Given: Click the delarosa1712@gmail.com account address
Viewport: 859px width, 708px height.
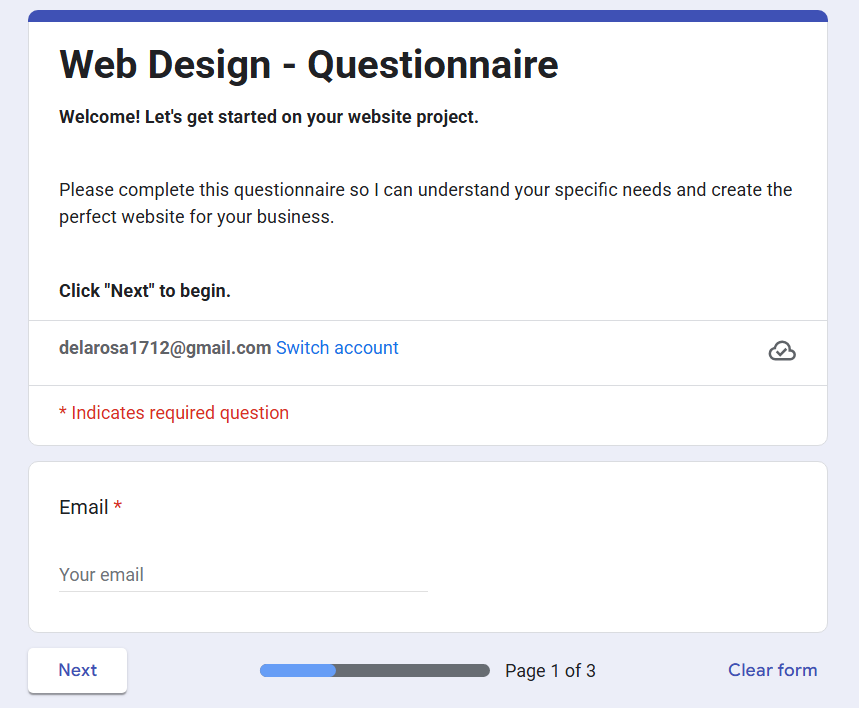Looking at the screenshot, I should coord(165,348).
